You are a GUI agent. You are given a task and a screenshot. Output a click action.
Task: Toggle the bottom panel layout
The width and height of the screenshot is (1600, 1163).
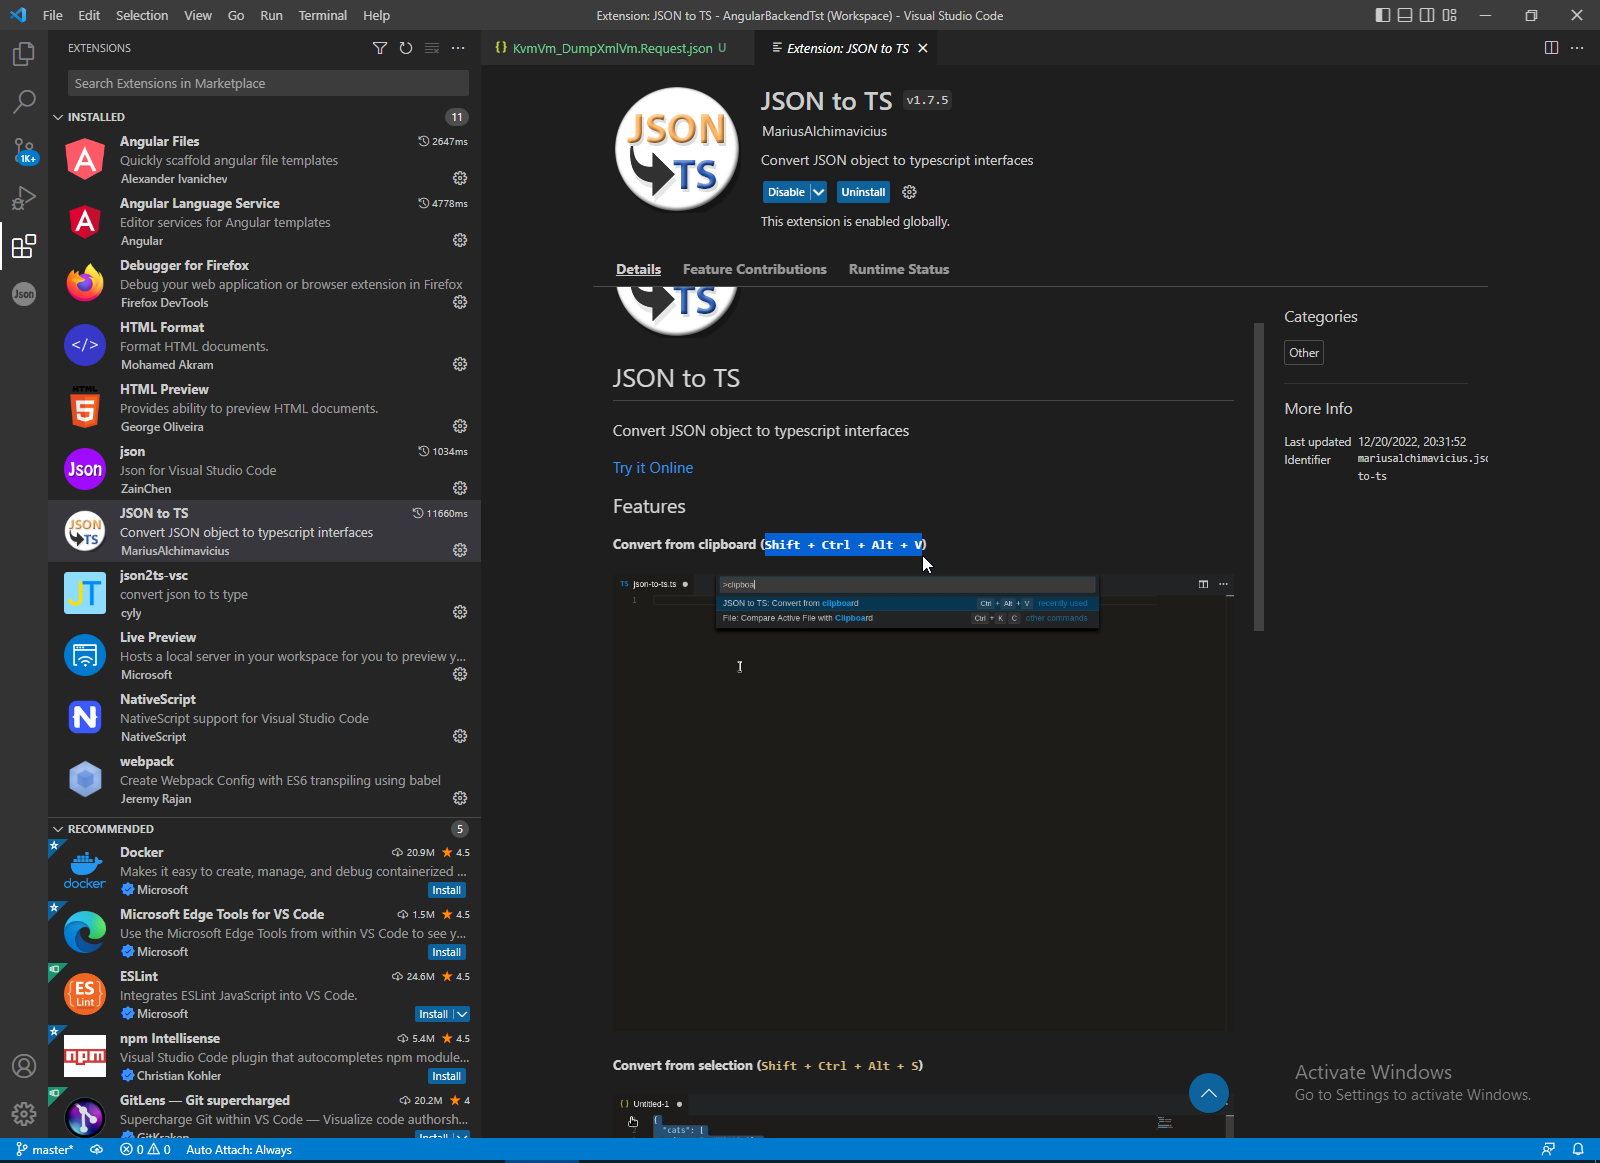pos(1405,15)
